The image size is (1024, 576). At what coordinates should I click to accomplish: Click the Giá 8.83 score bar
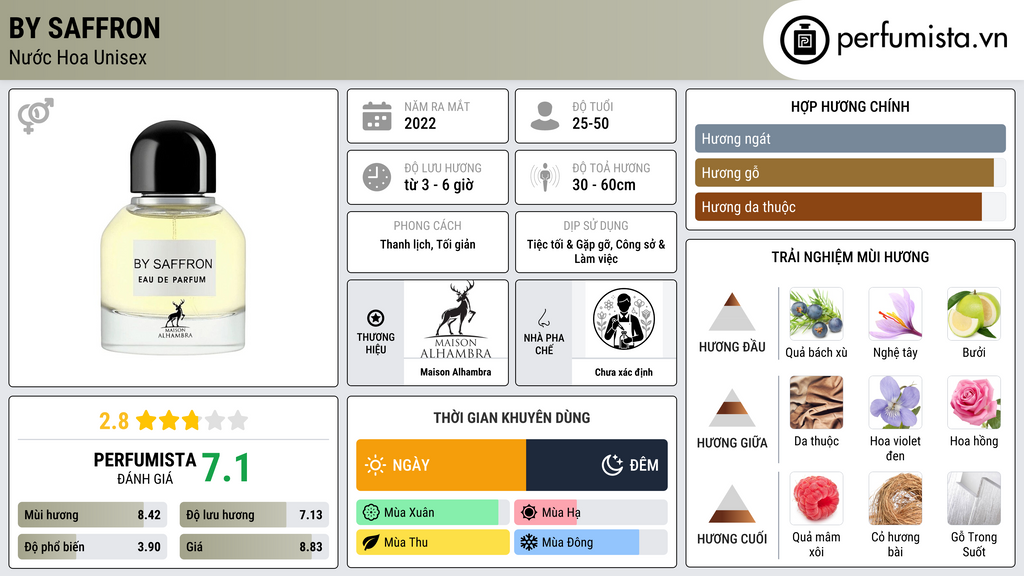pos(254,547)
